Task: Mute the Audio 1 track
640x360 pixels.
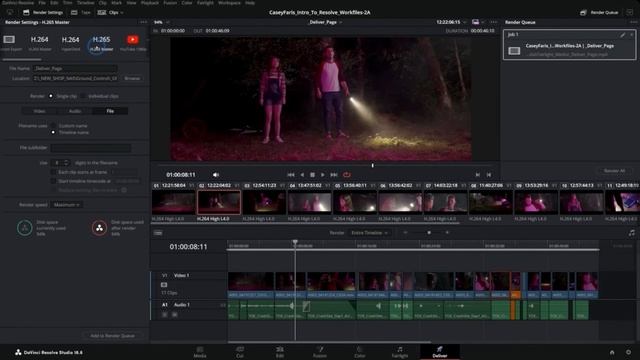Action: (175, 315)
